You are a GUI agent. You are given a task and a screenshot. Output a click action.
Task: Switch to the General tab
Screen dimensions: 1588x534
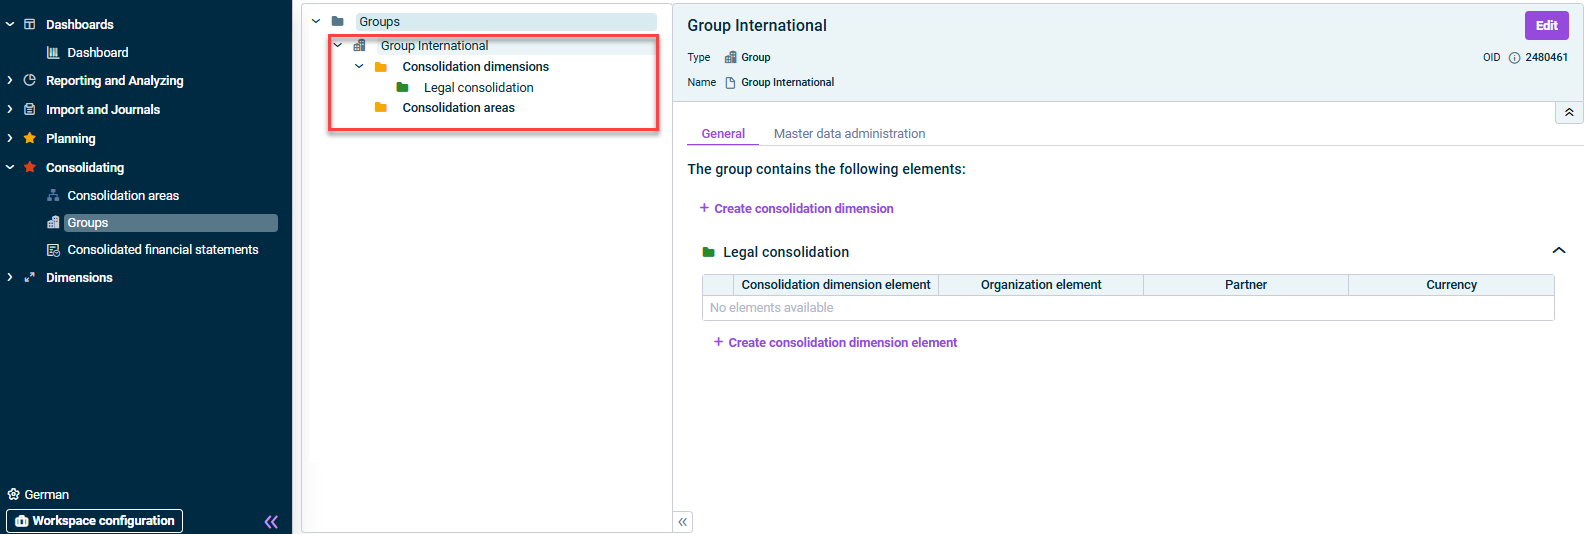(x=723, y=134)
